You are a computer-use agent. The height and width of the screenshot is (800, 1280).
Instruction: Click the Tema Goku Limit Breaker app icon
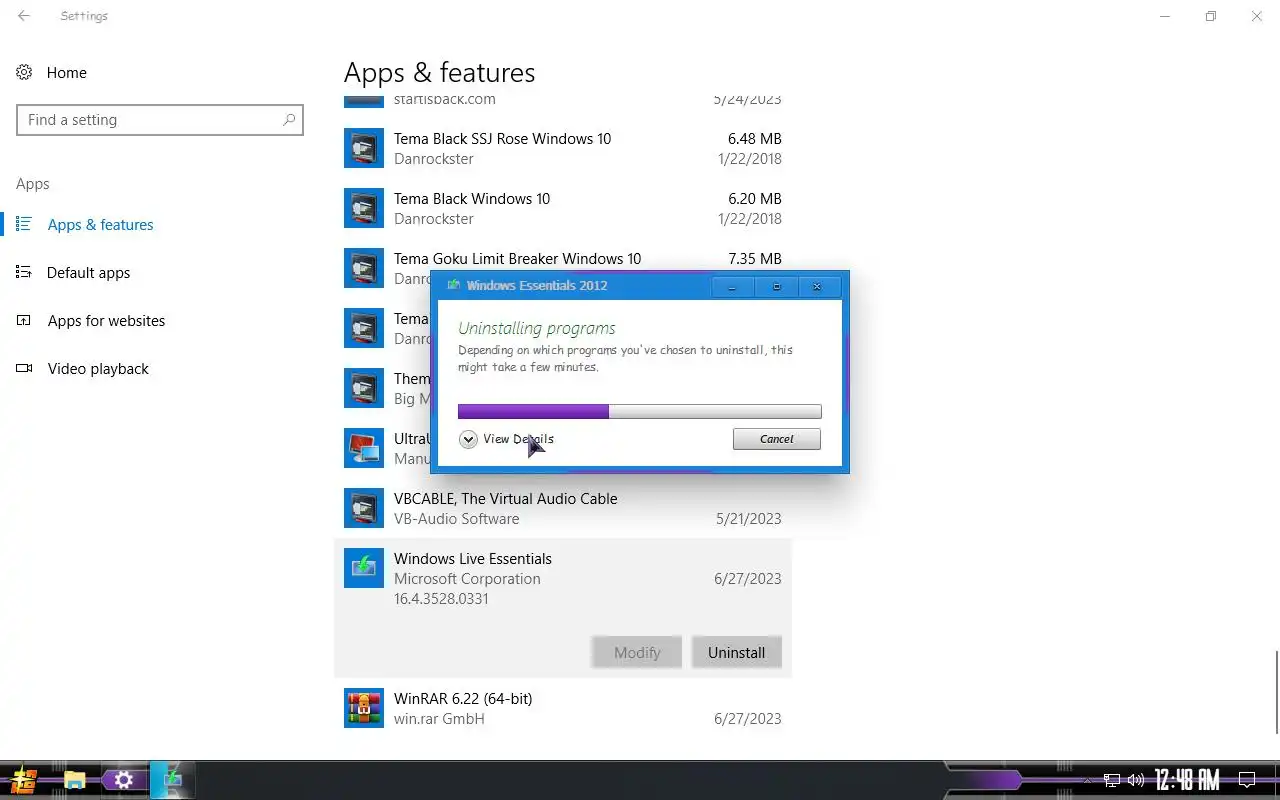pos(364,268)
